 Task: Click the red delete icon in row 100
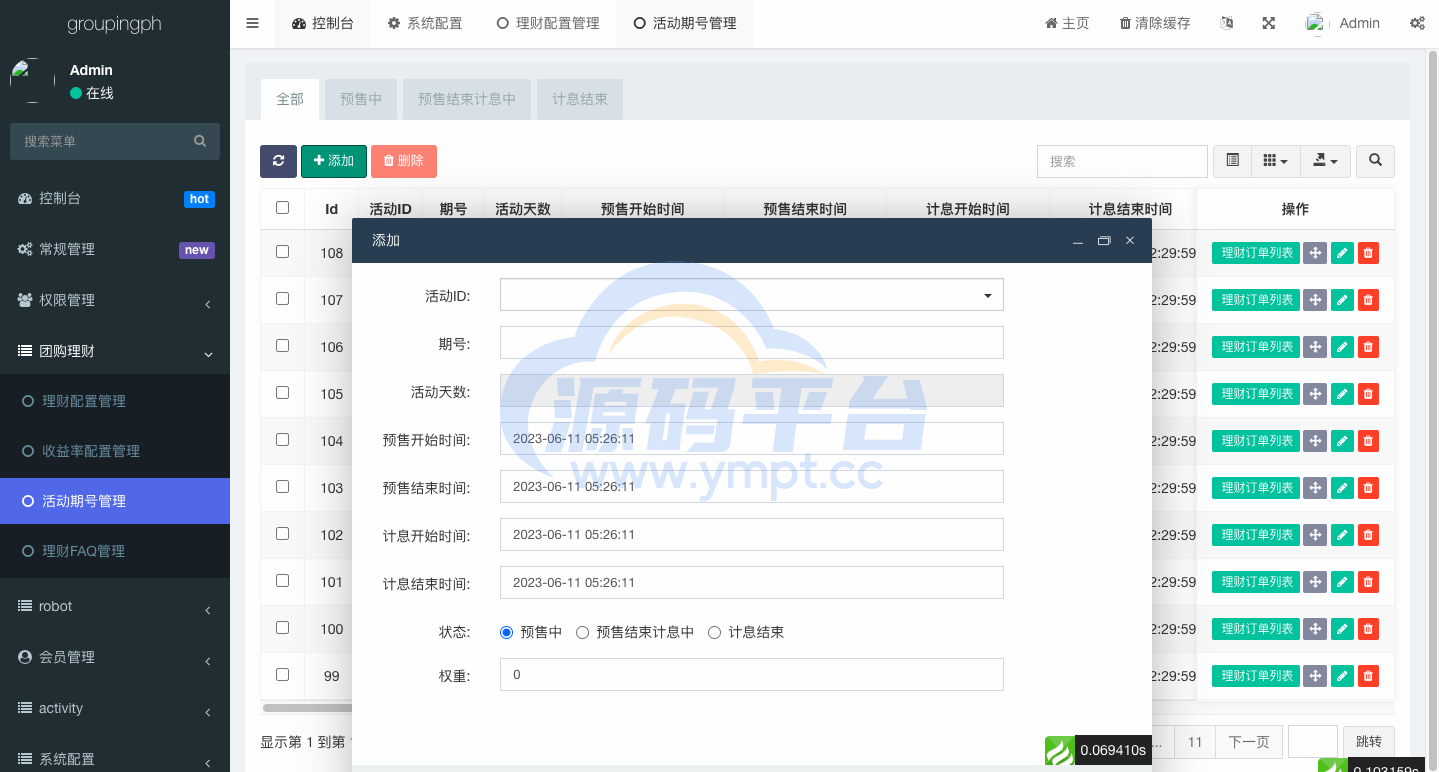1368,629
